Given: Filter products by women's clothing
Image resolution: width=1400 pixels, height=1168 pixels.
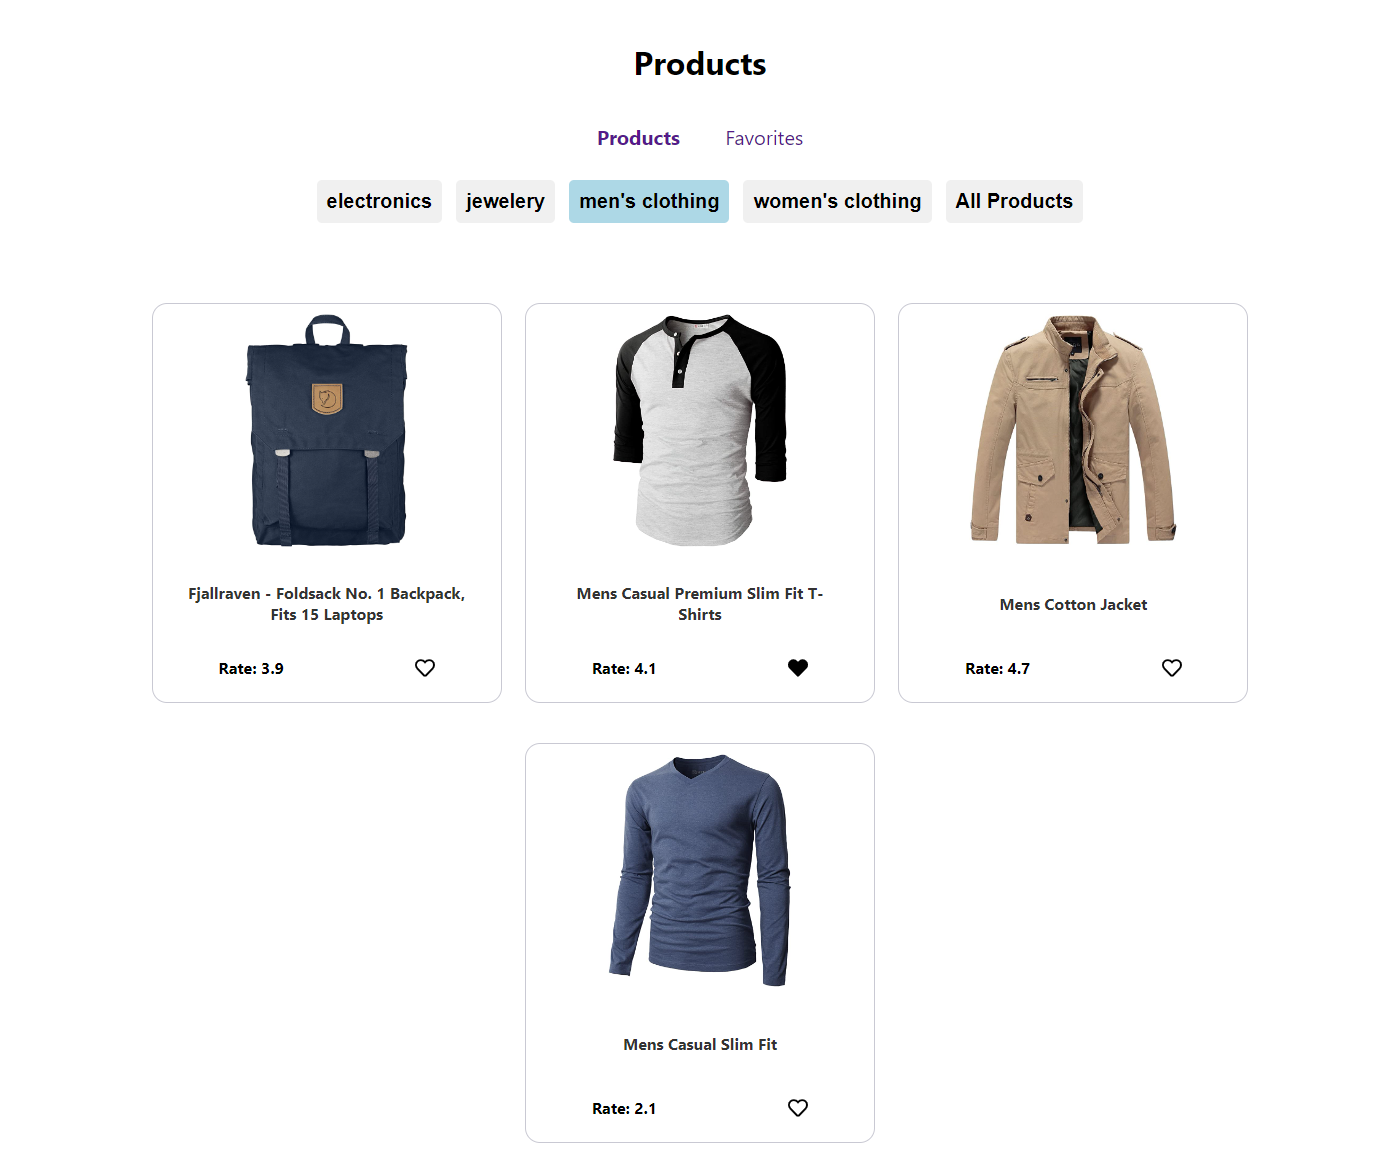Looking at the screenshot, I should [x=837, y=201].
